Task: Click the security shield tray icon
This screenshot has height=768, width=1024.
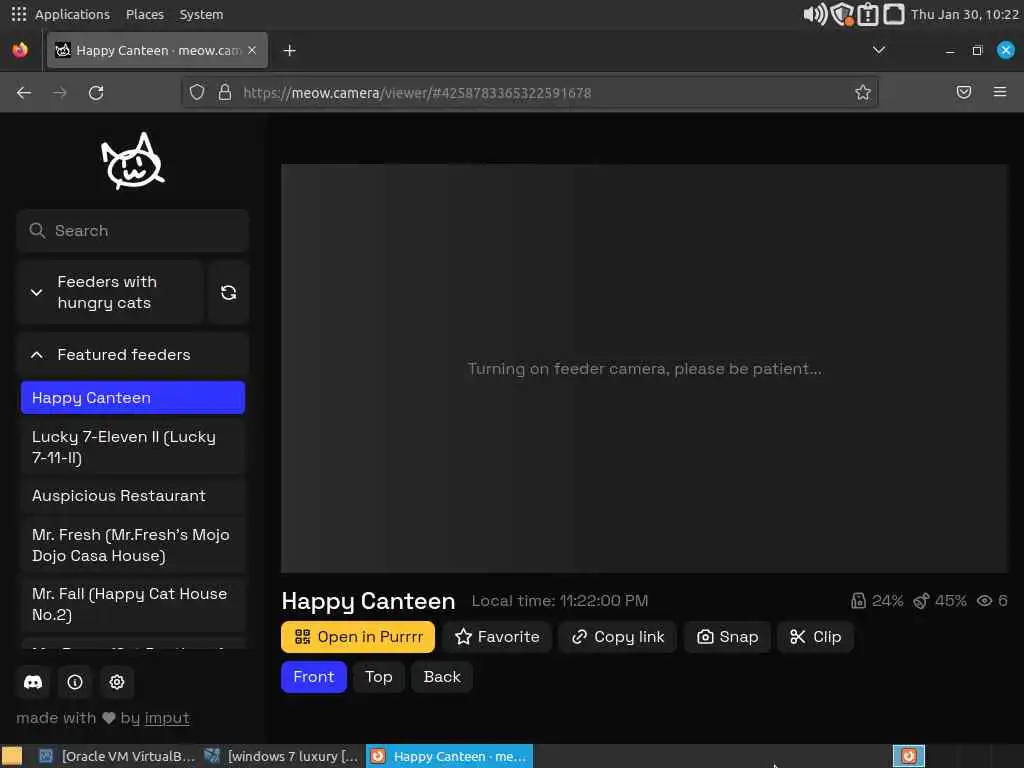Action: [x=842, y=14]
